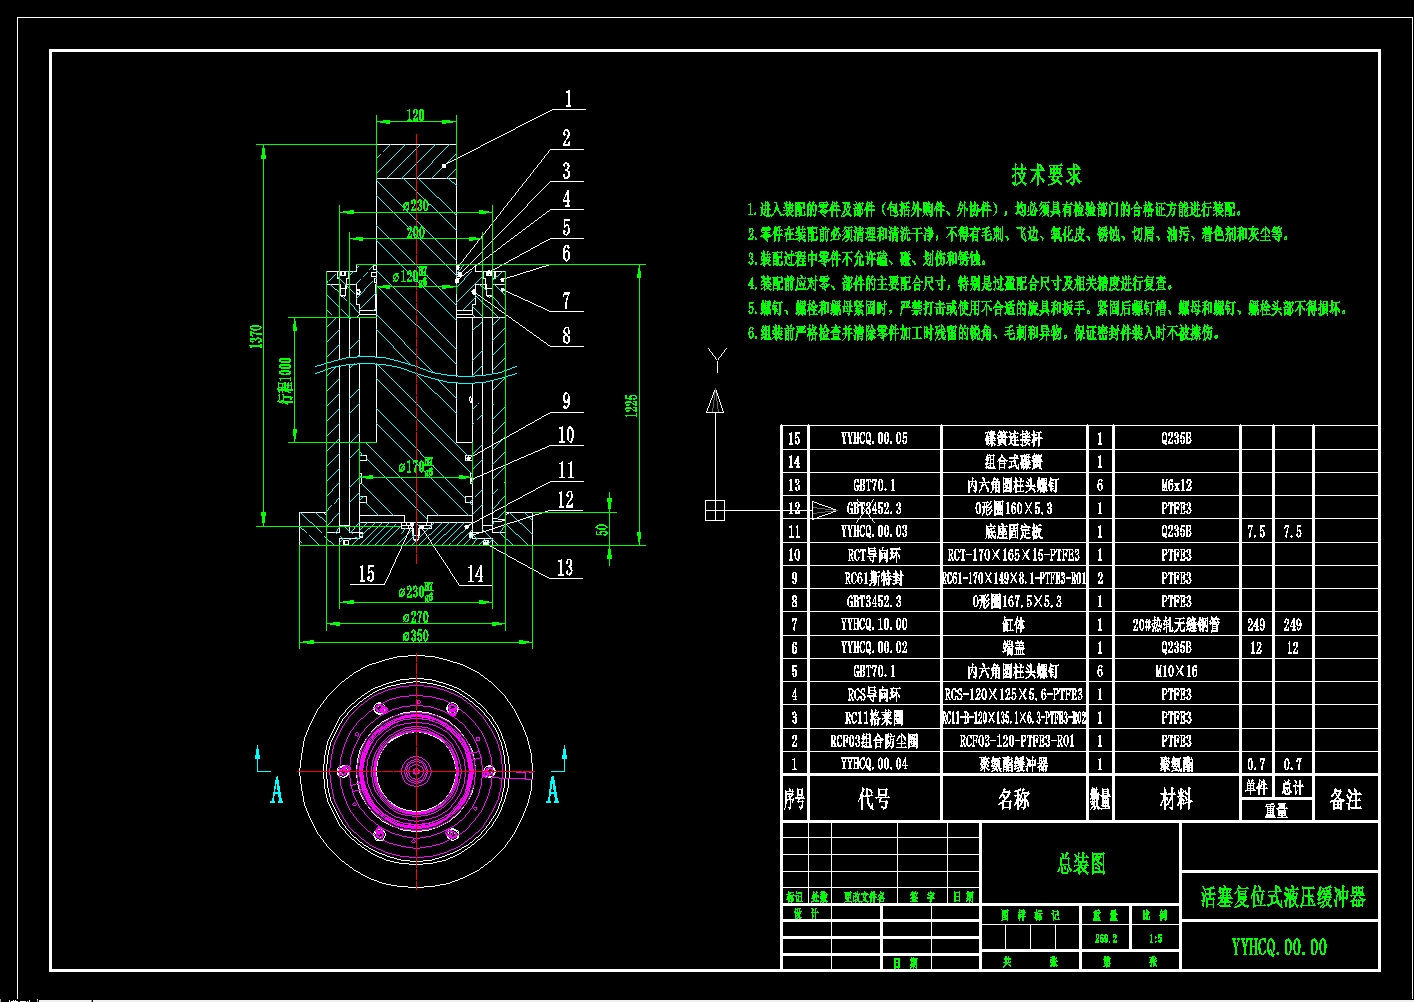Select the 1225 height dimension
Screen dimensions: 1414x1002
point(632,405)
